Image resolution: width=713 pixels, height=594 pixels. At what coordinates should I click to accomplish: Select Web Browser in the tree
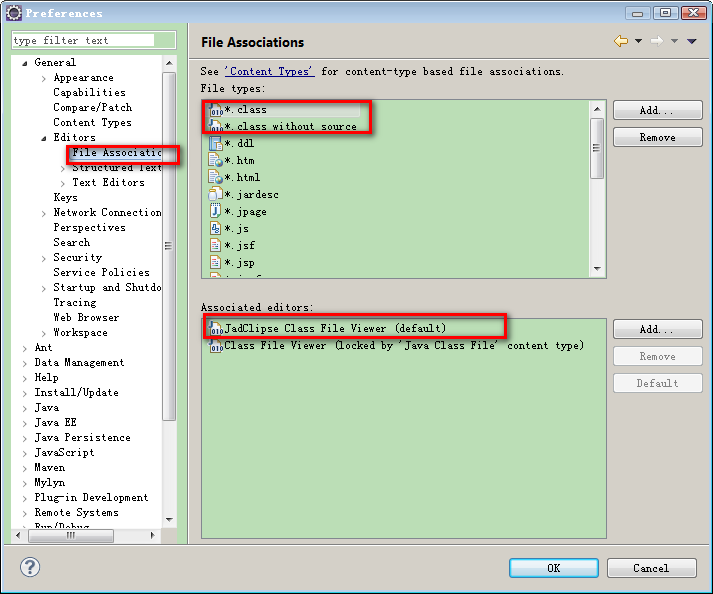coord(86,317)
